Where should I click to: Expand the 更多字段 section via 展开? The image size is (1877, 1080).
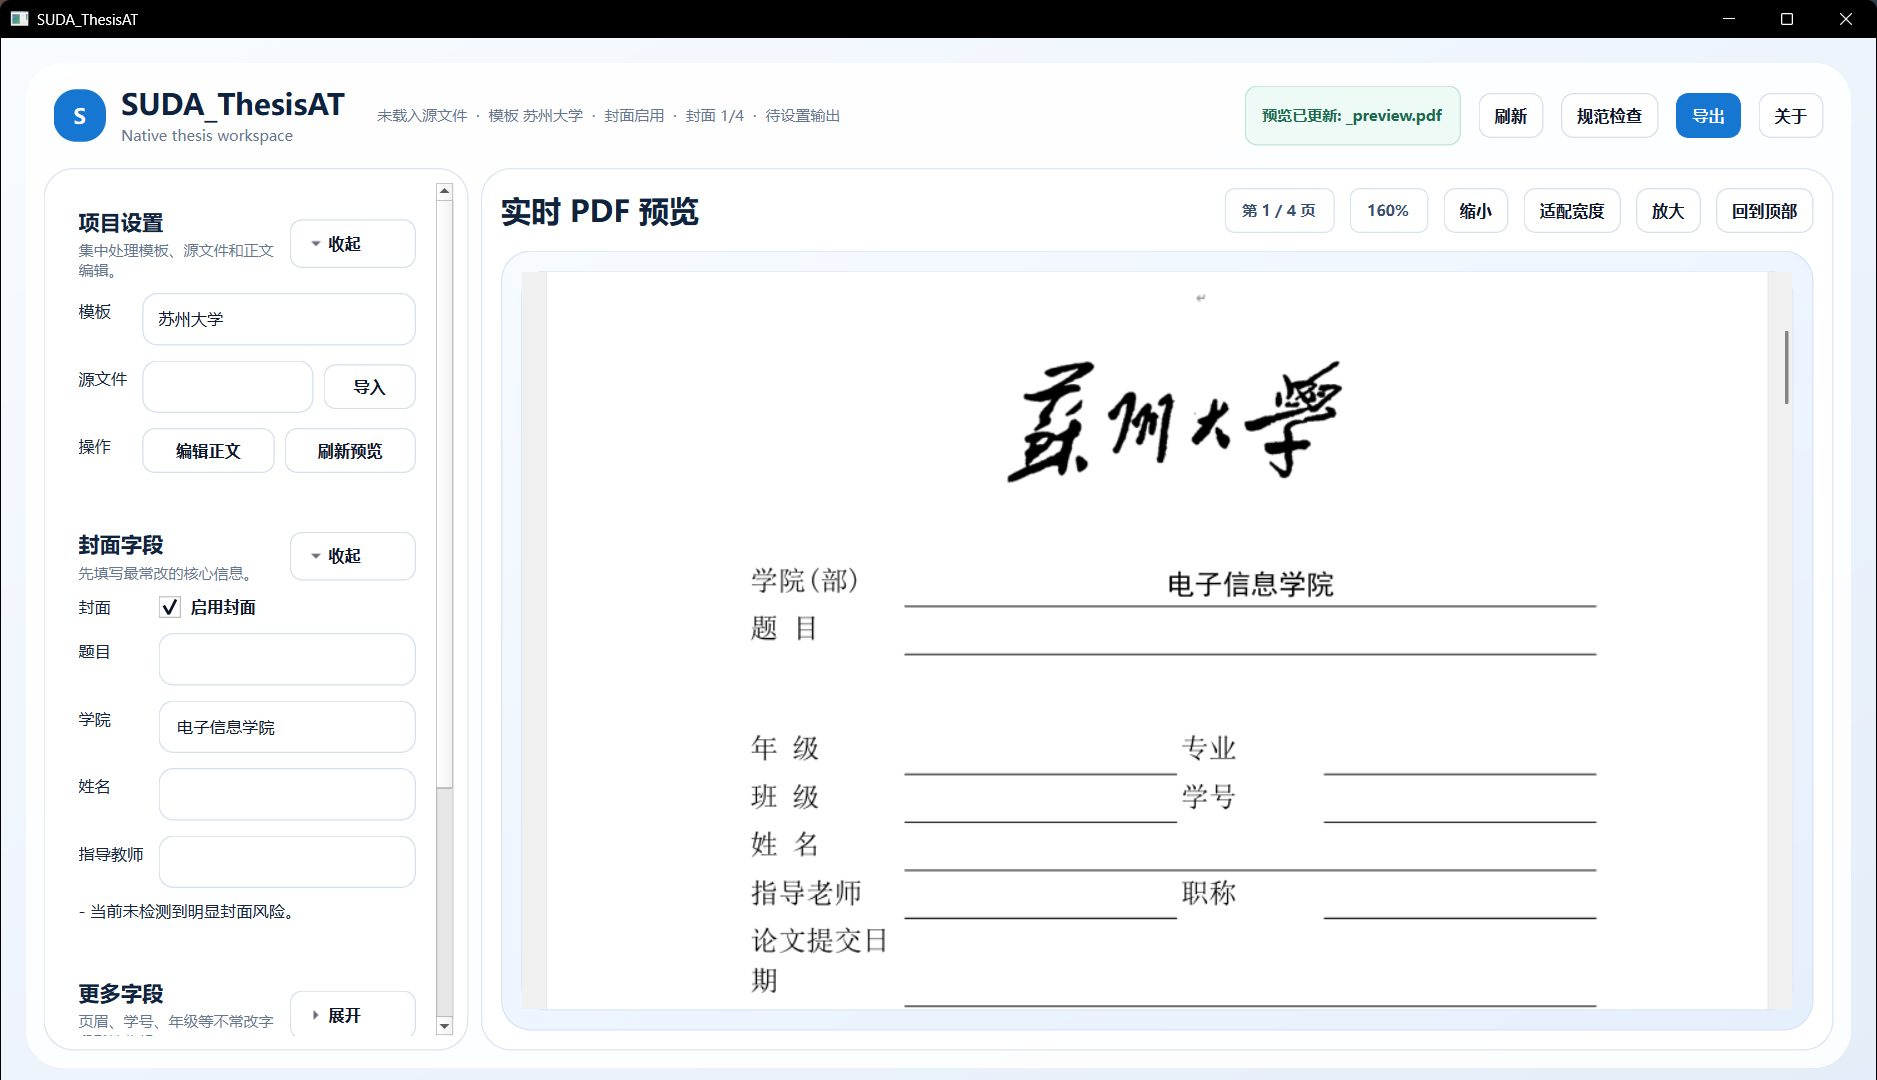tap(352, 1014)
